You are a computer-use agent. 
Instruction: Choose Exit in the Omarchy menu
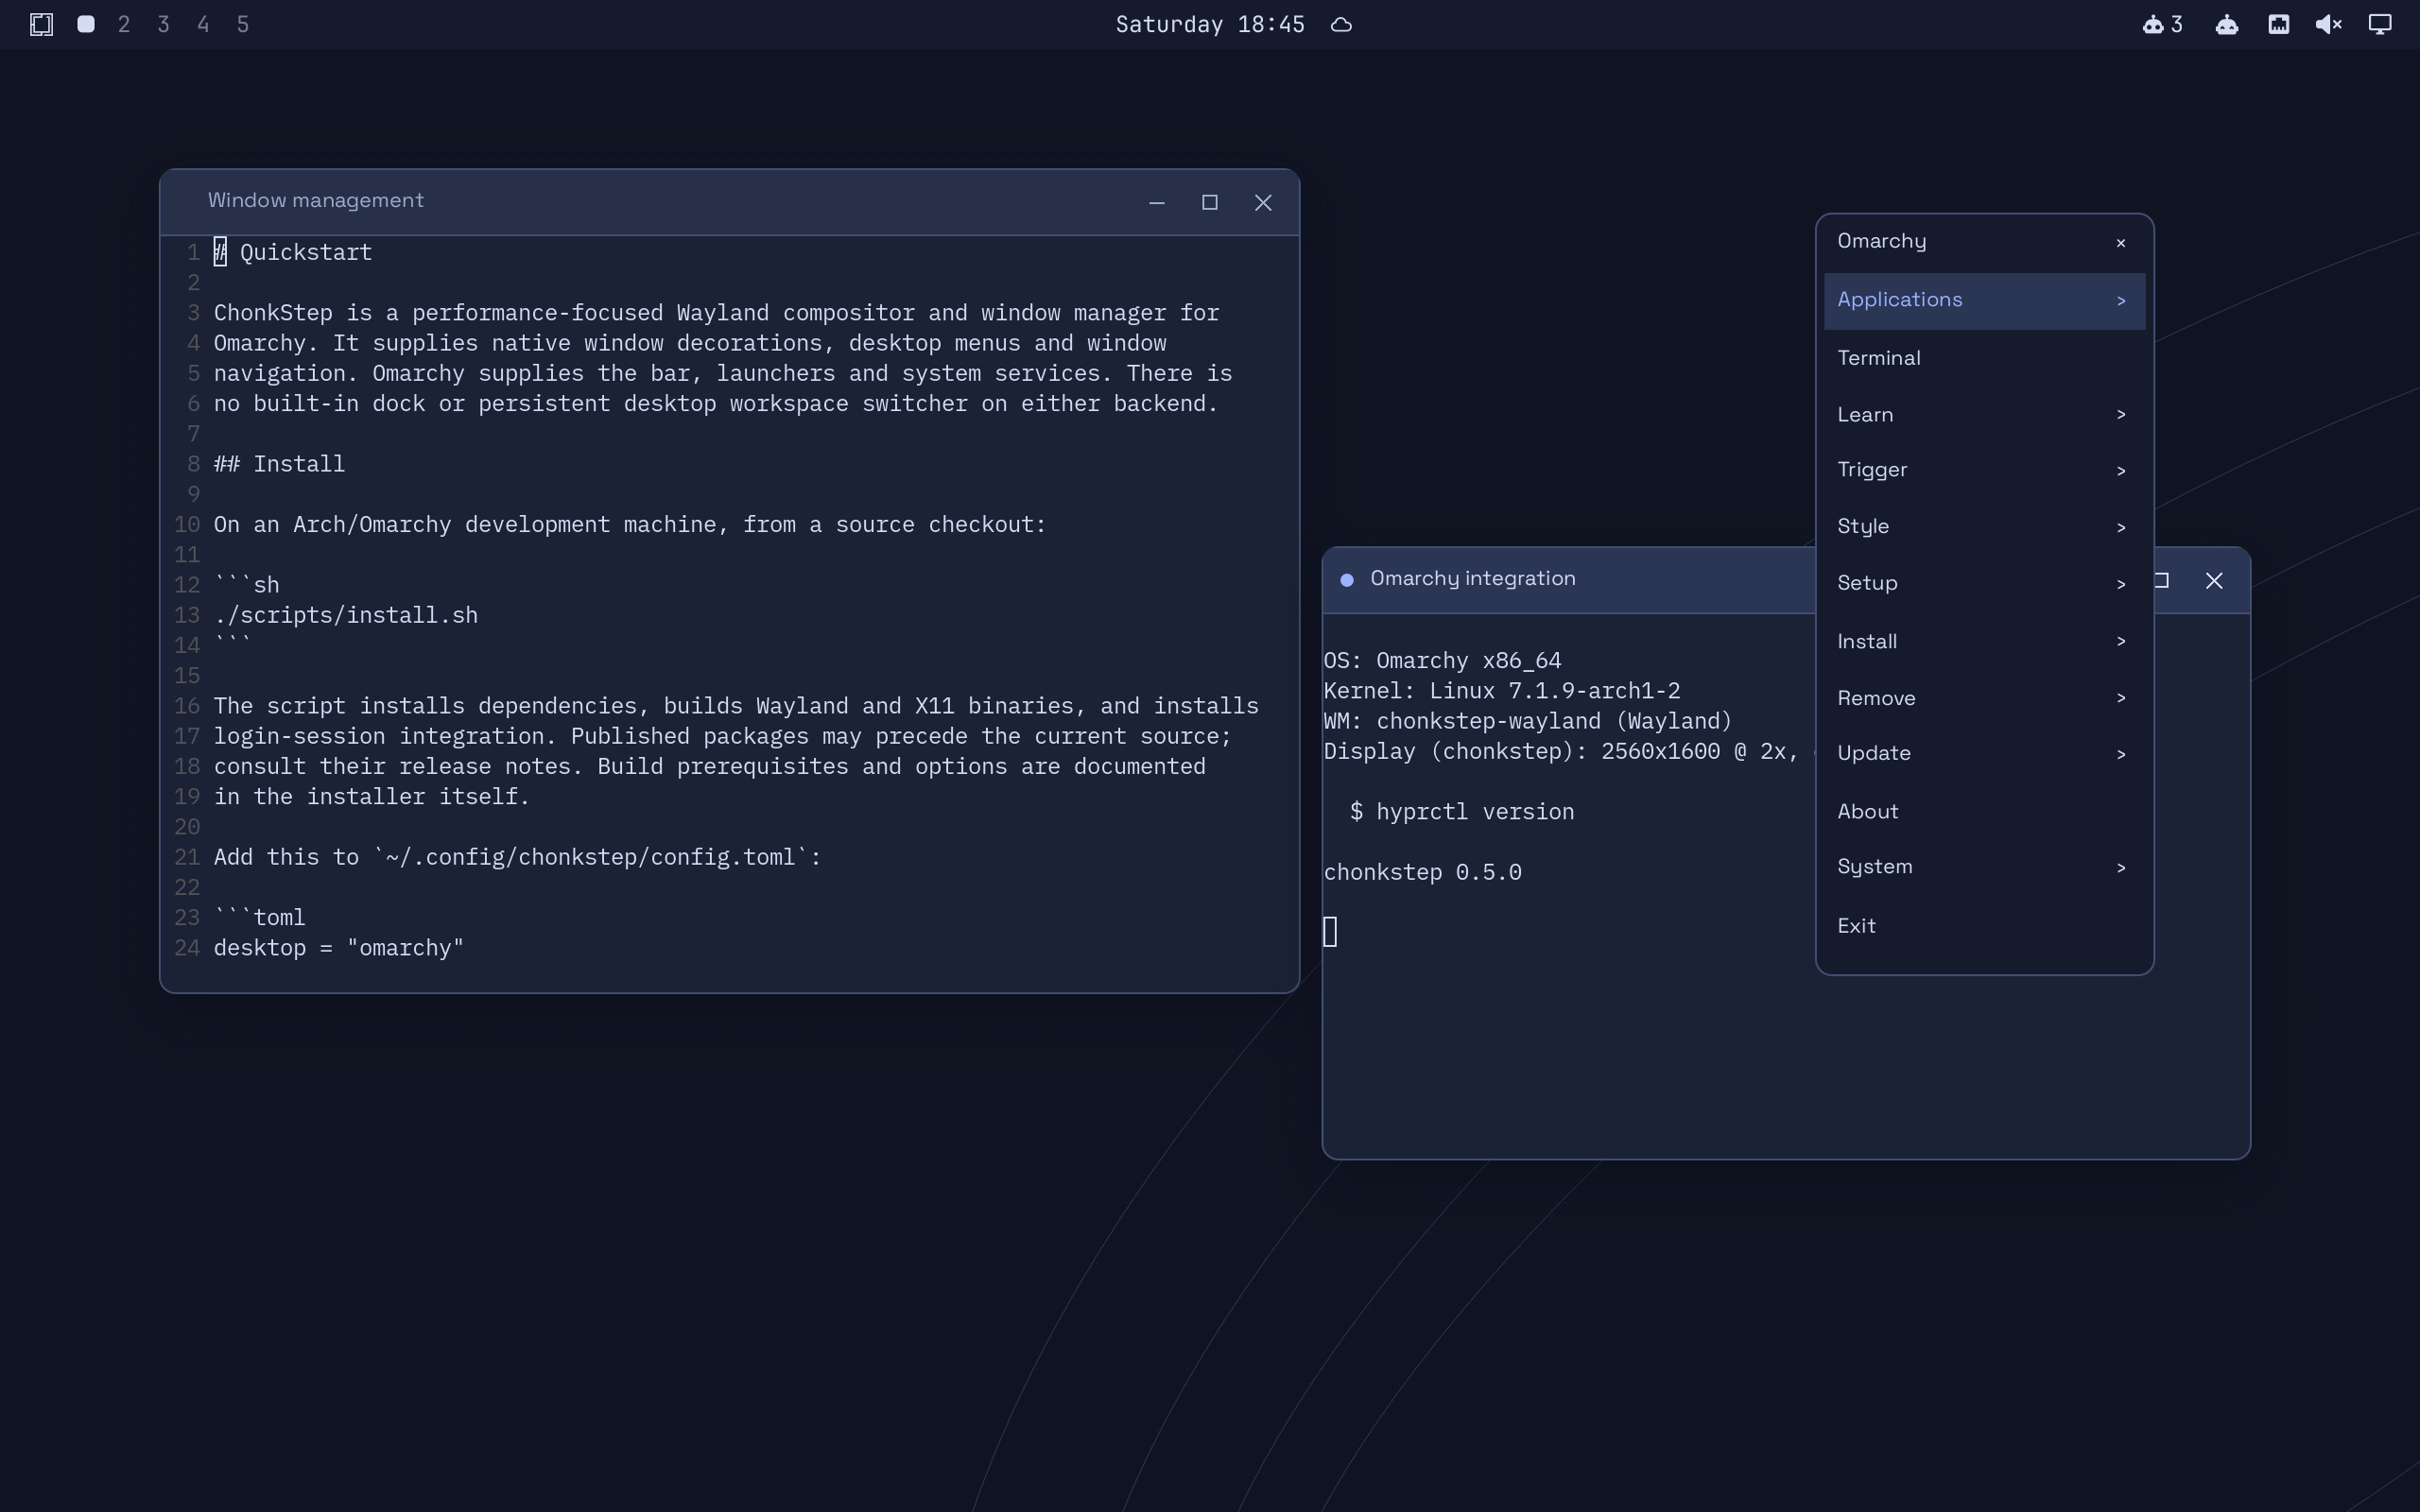pyautogui.click(x=1984, y=926)
